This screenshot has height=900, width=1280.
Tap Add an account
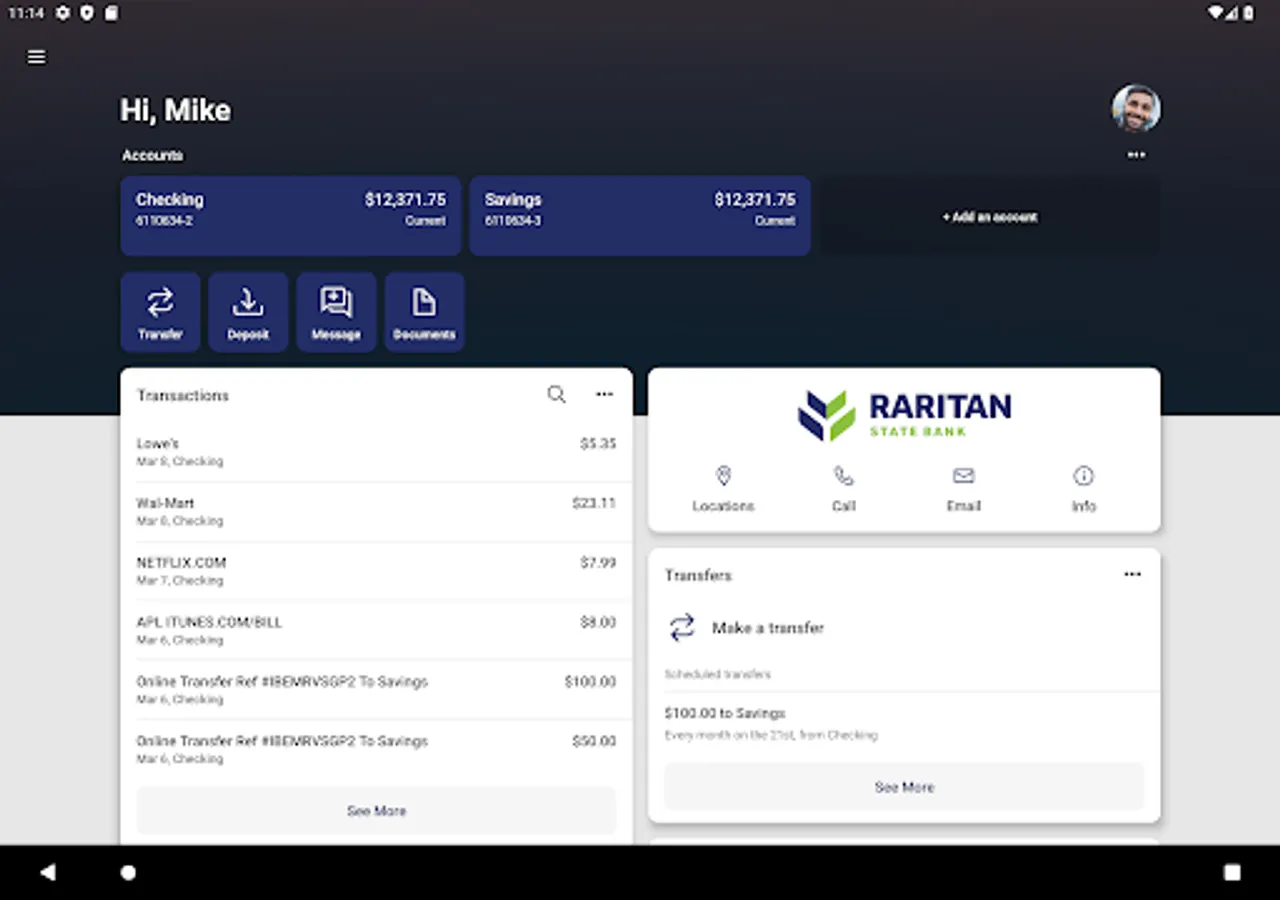(990, 216)
